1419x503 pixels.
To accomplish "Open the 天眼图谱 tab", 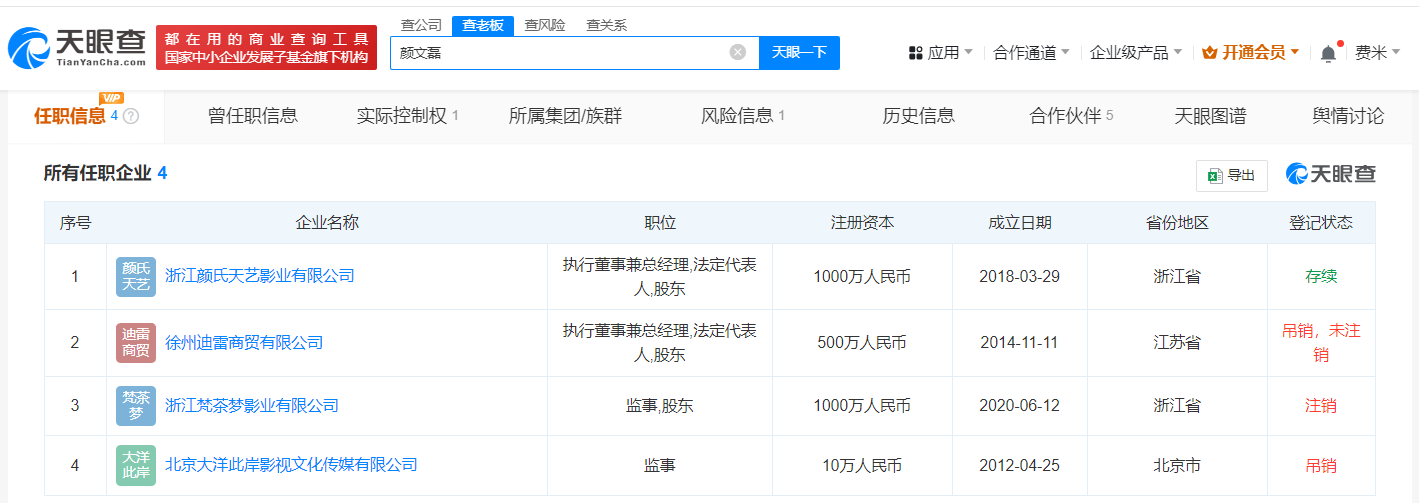I will pos(1210,116).
